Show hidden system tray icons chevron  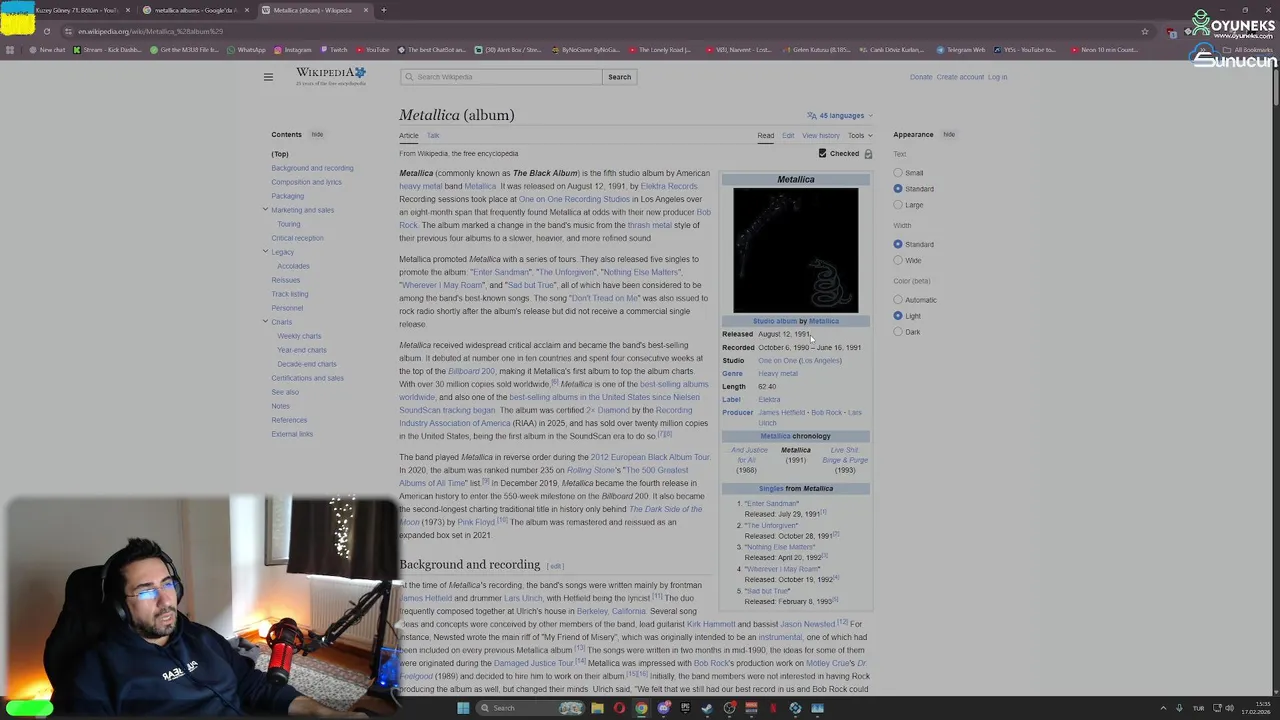[1163, 708]
